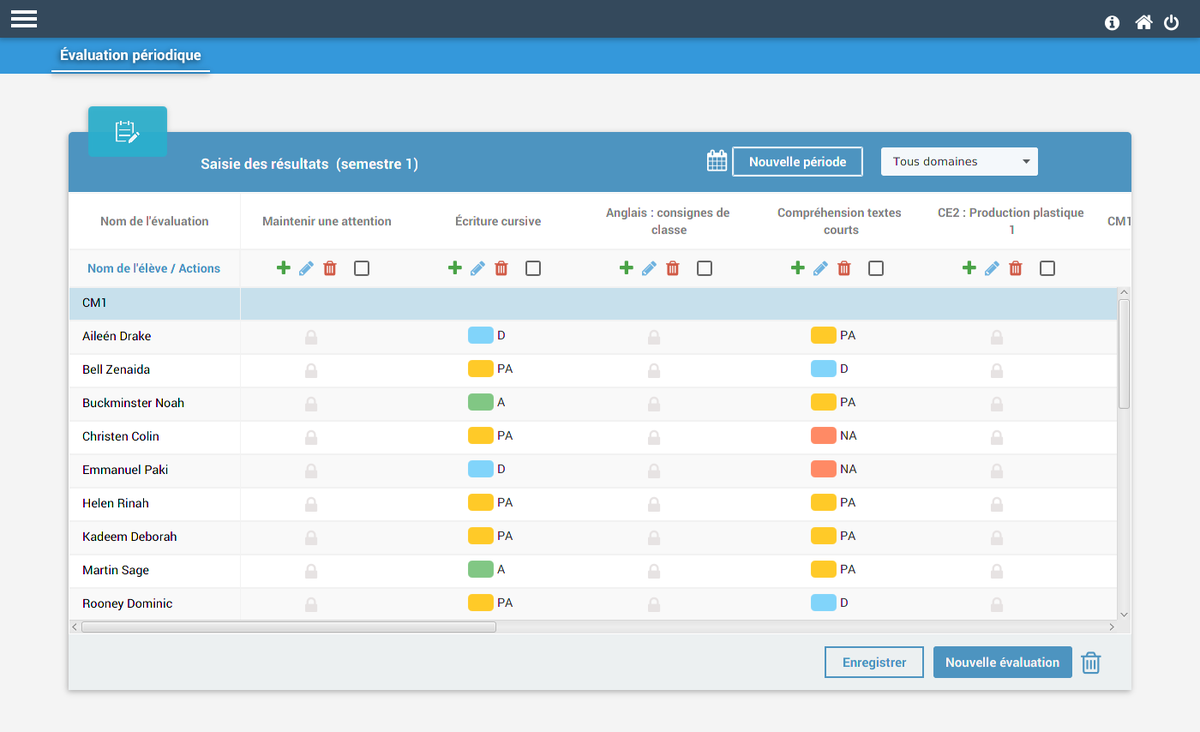Screen dimensions: 1200x732
Task: Click the notepad edit icon badge
Action: 127,131
